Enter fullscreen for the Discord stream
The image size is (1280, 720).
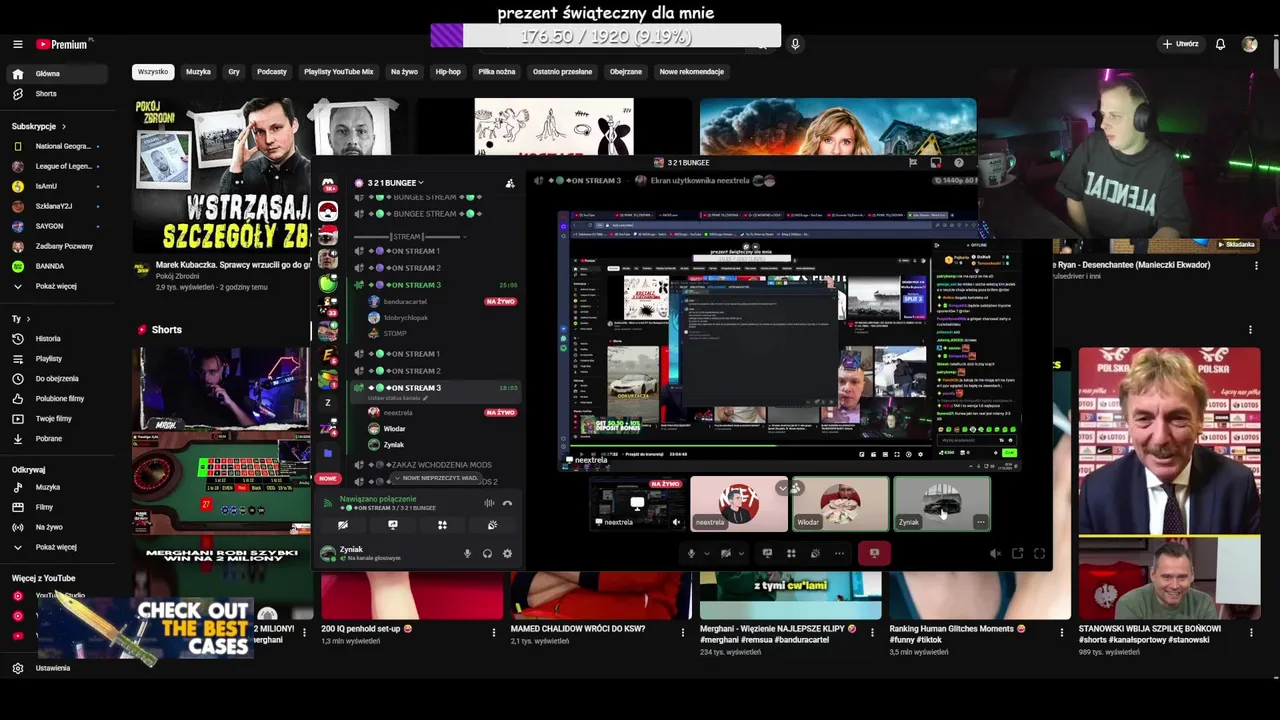pos(1039,553)
